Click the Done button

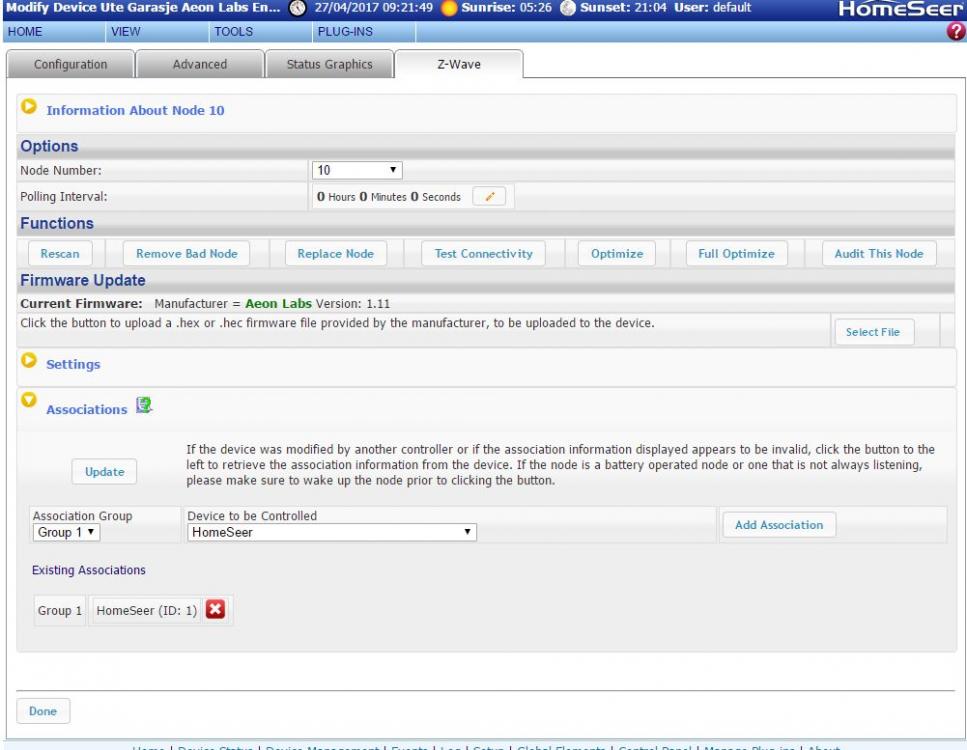43,711
